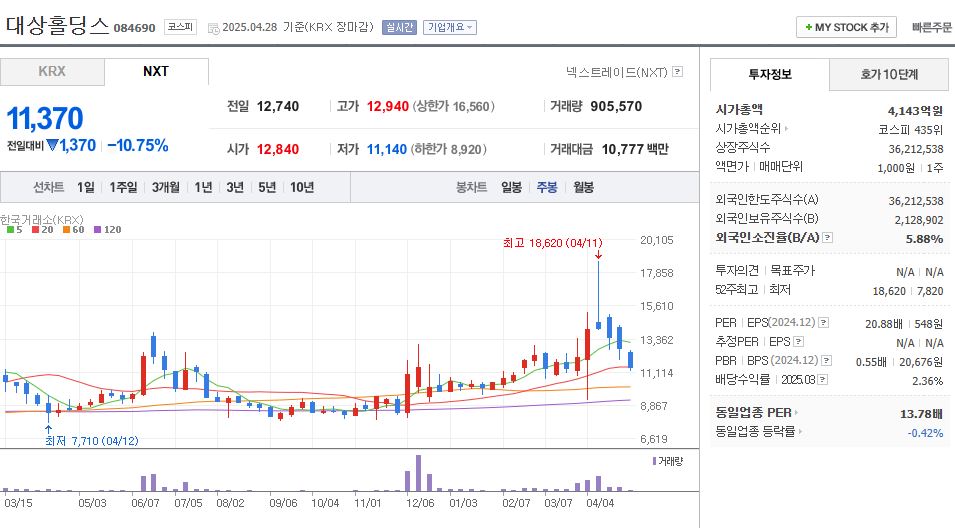Click the 외국인소진율 5.88% value
This screenshot has height=528, width=955.
click(x=924, y=239)
